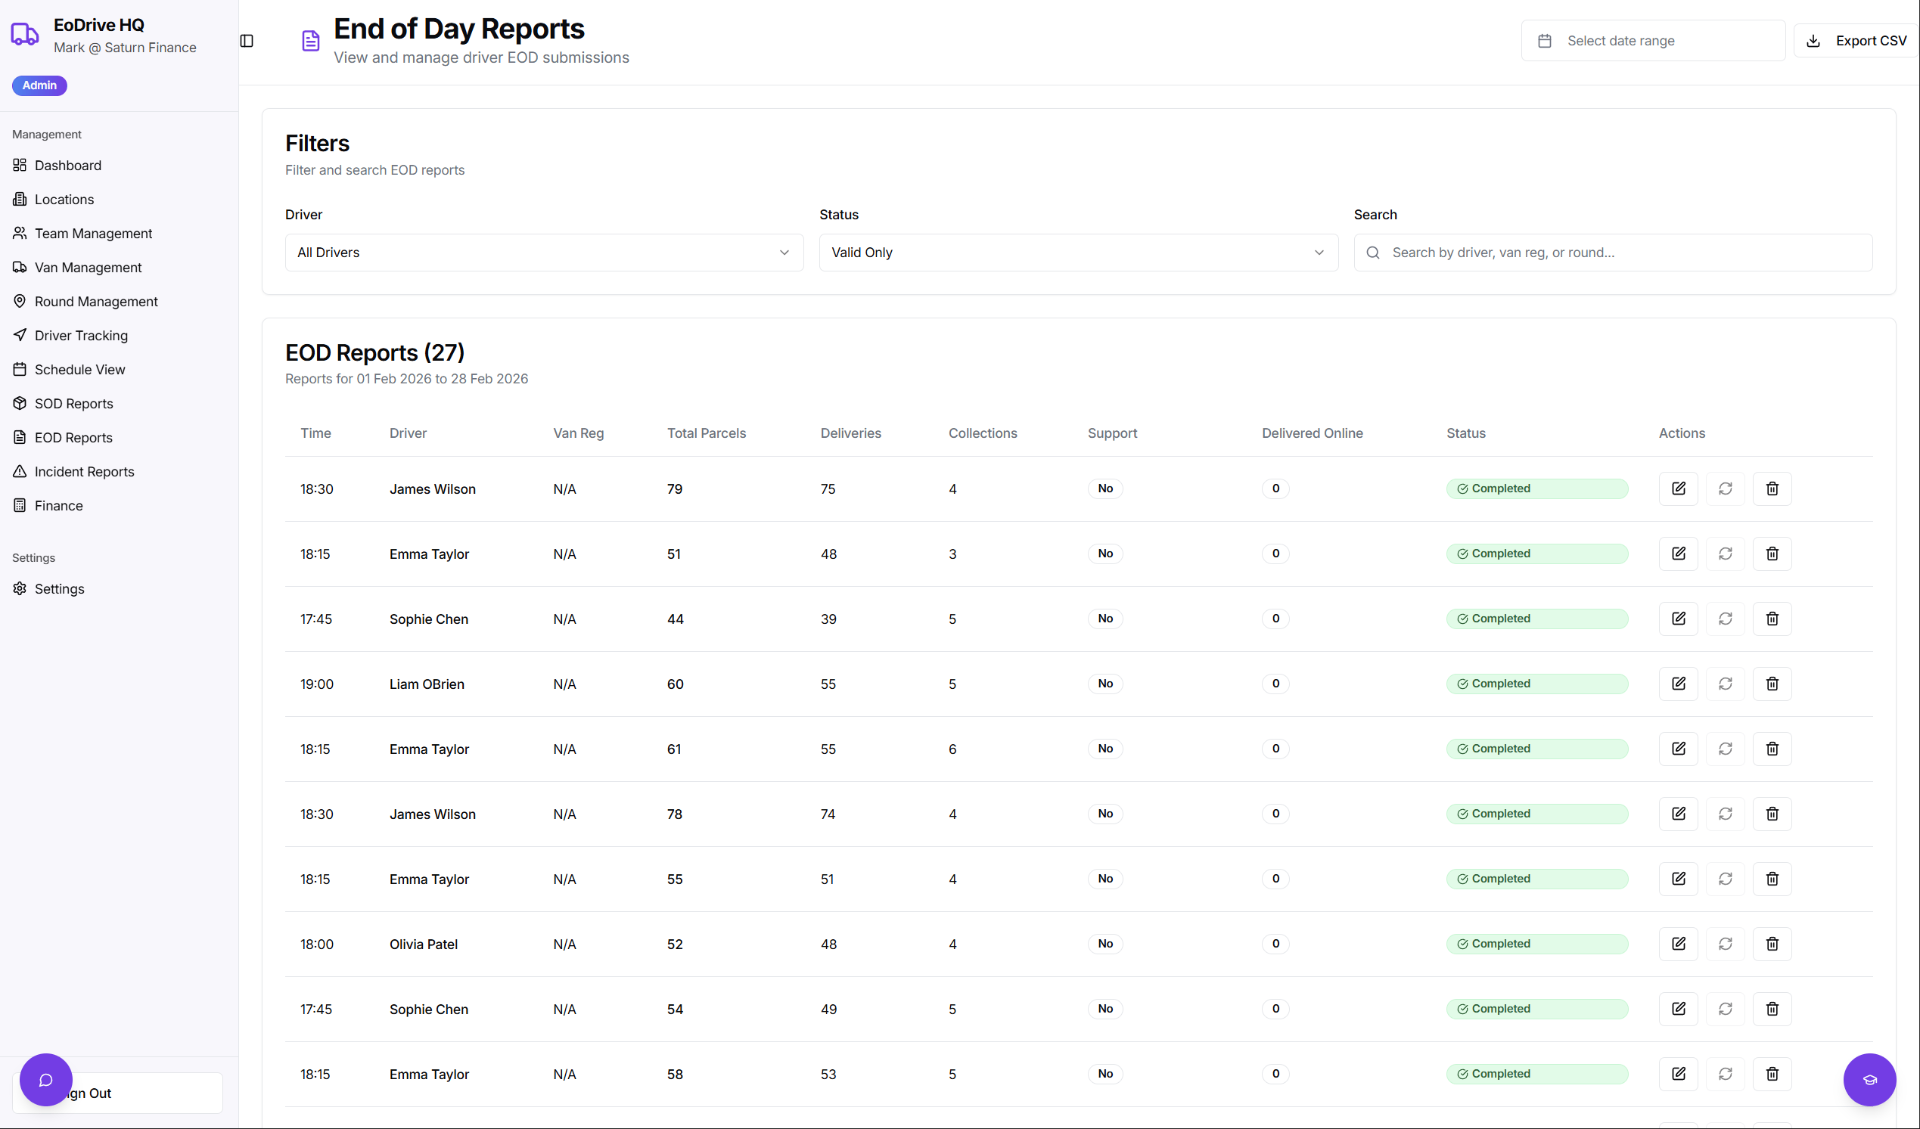Collapse the sidebar with the panel toggle icon
The width and height of the screenshot is (1920, 1129).
[247, 41]
